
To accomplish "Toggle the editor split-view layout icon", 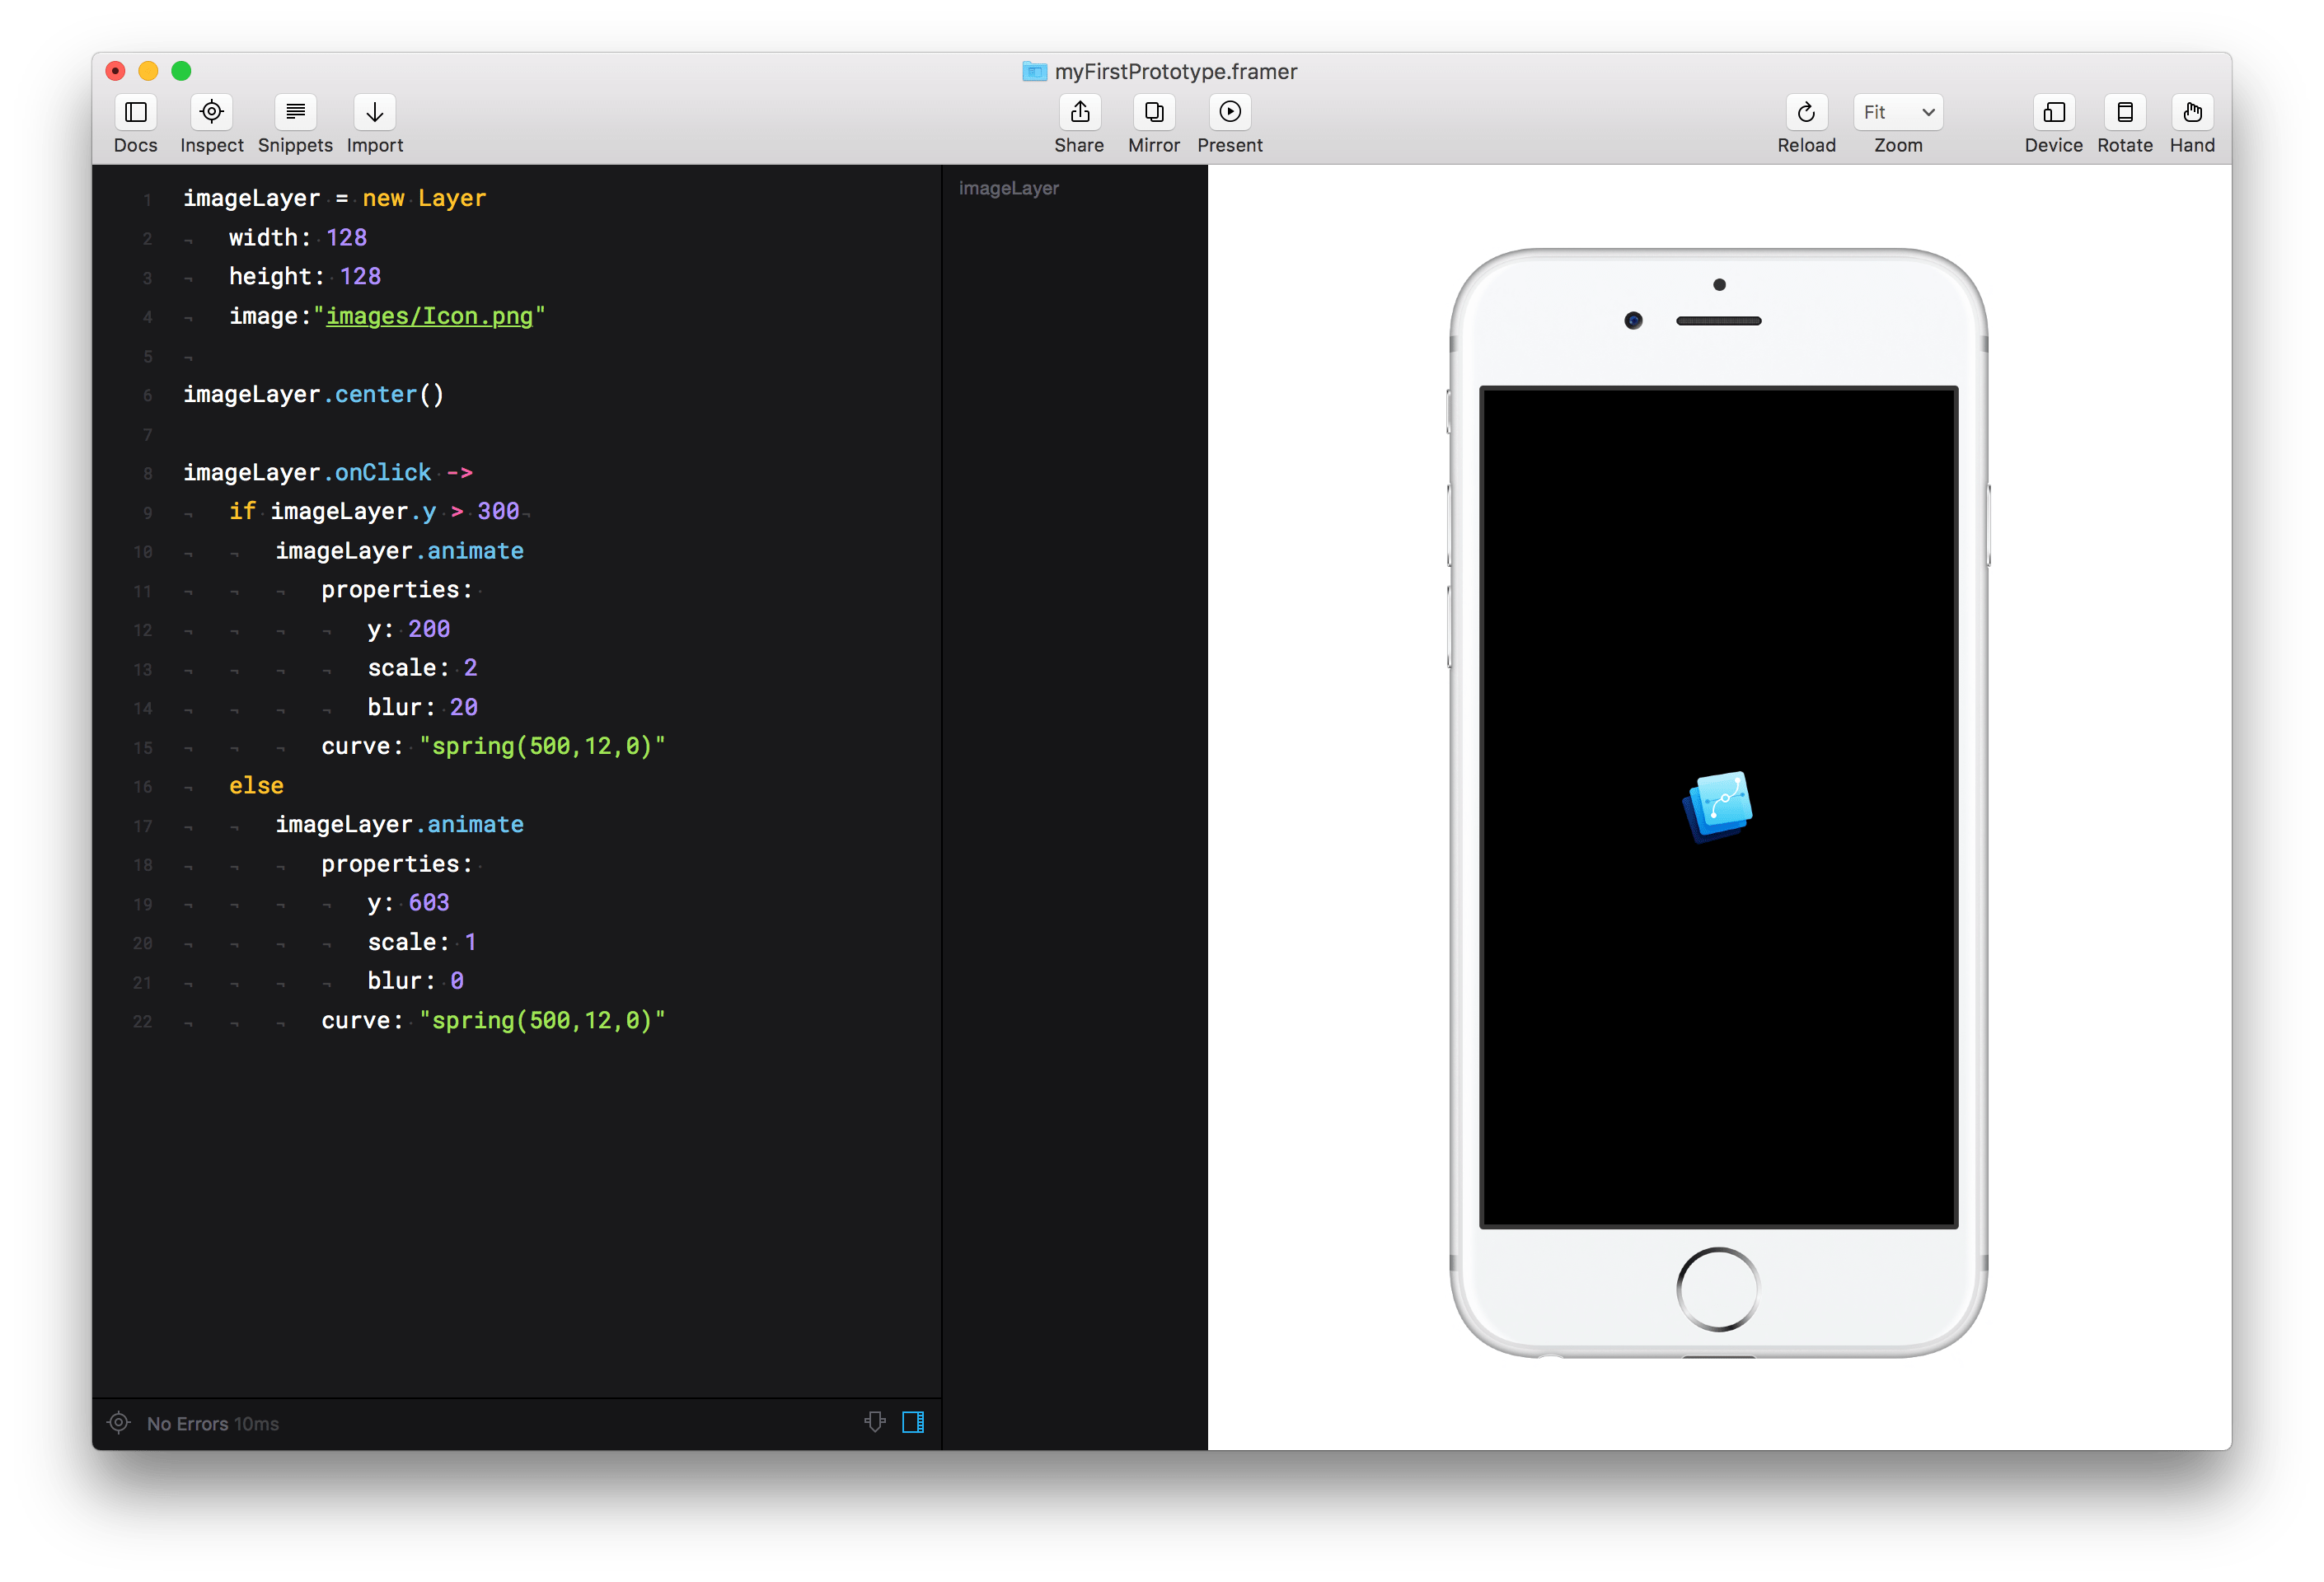I will click(x=913, y=1422).
